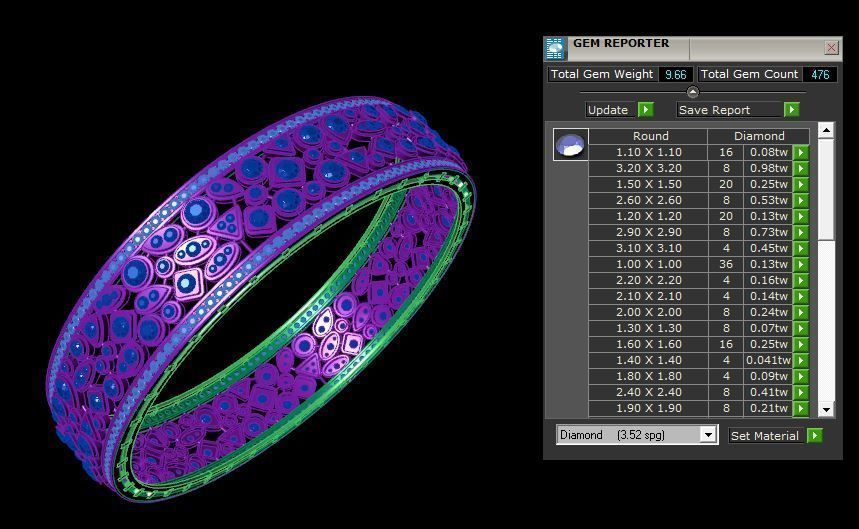The height and width of the screenshot is (529, 859).
Task: Click green arrow for 3.20 X 3.20 row
Action: coord(801,168)
